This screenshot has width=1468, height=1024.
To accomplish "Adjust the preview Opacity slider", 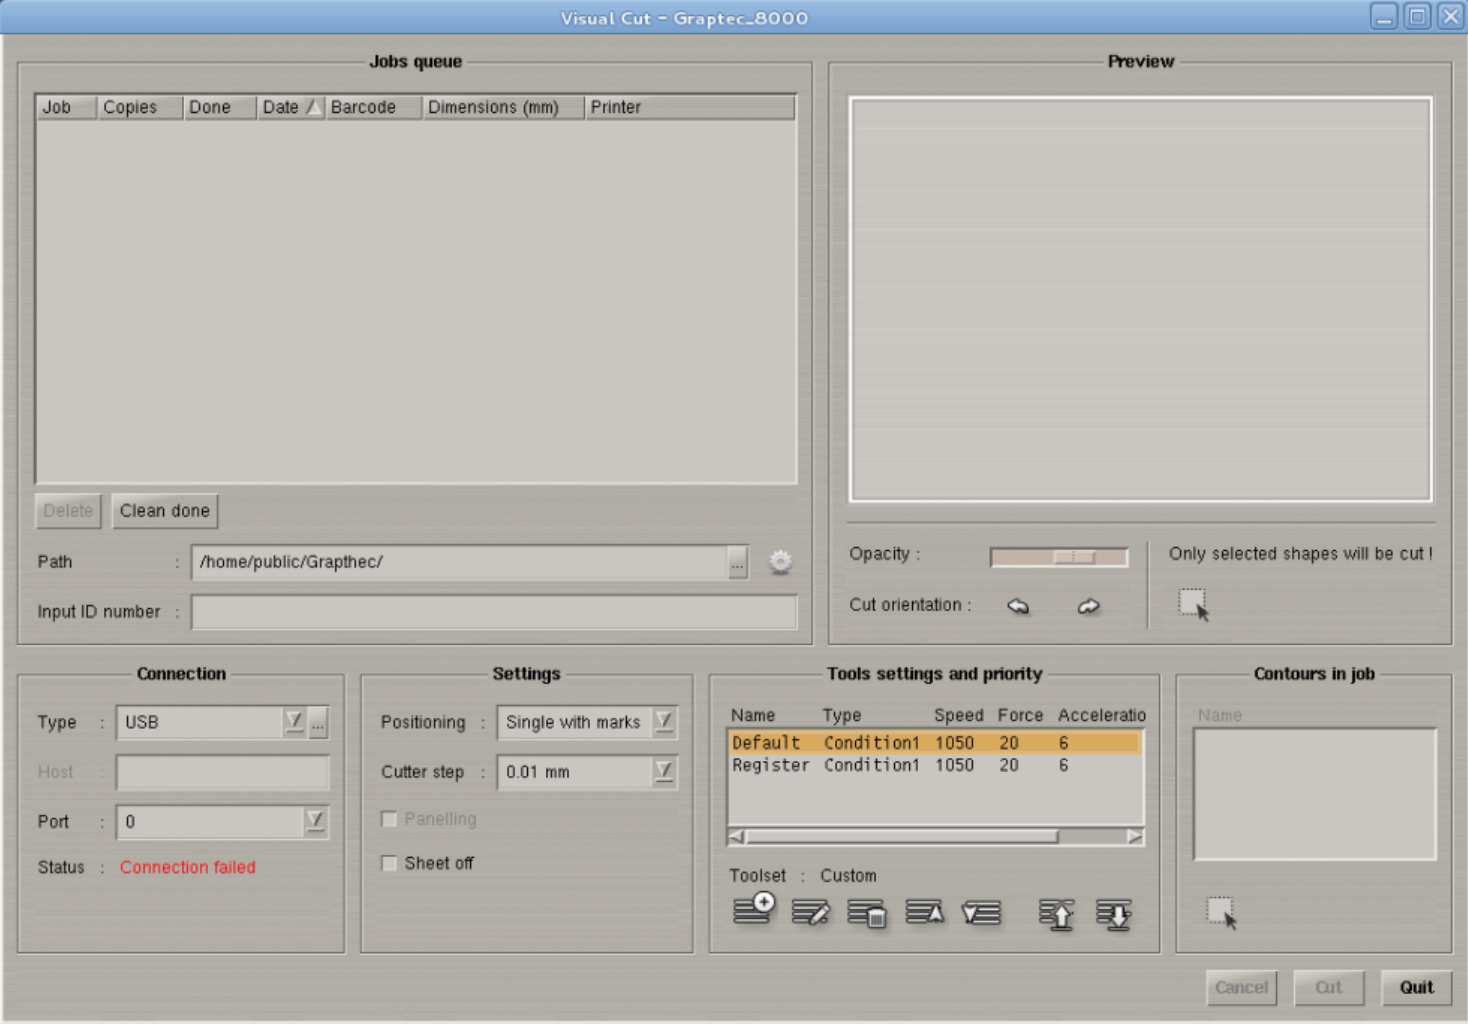I will (1075, 557).
